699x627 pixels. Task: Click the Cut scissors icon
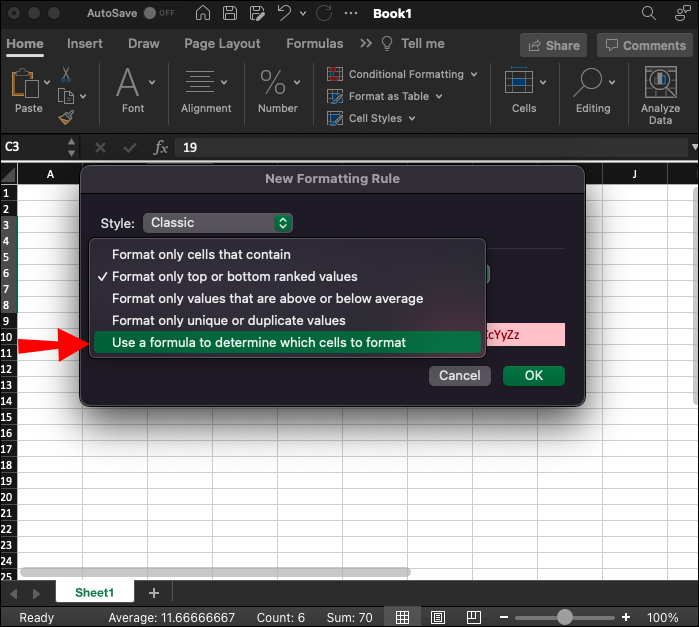coord(66,75)
